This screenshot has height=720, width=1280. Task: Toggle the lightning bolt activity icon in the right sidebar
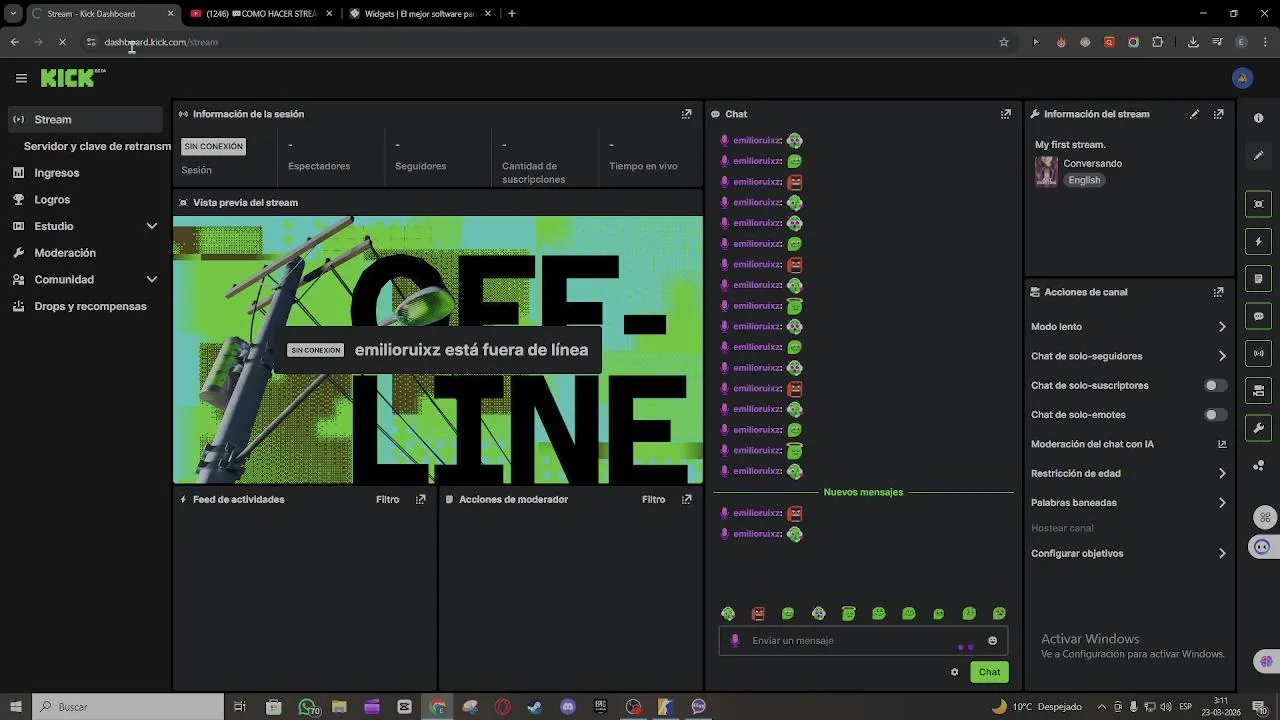click(x=1258, y=241)
